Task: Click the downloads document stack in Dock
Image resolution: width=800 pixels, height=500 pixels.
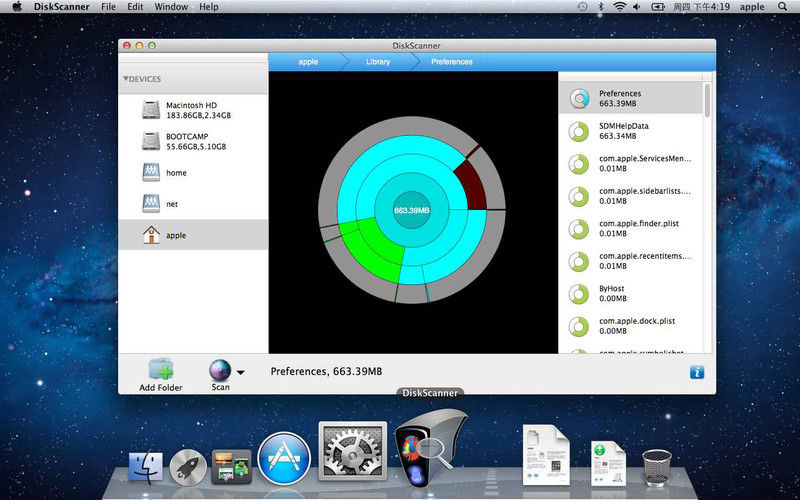Action: coord(608,463)
